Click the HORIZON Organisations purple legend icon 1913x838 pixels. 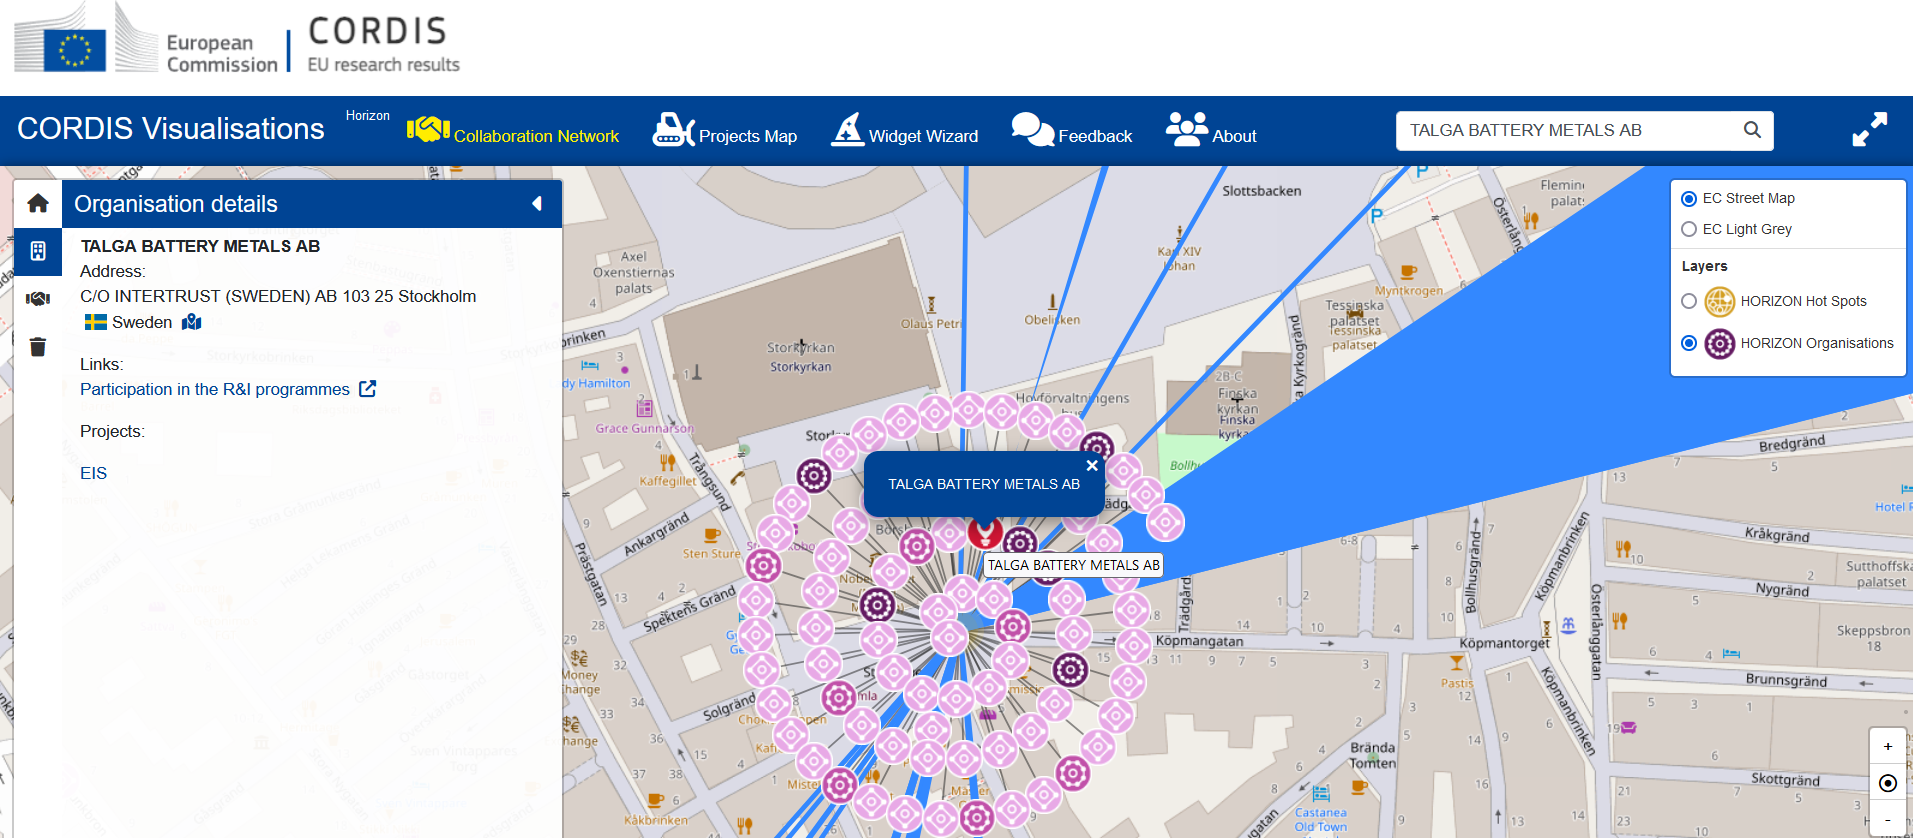[x=1719, y=343]
